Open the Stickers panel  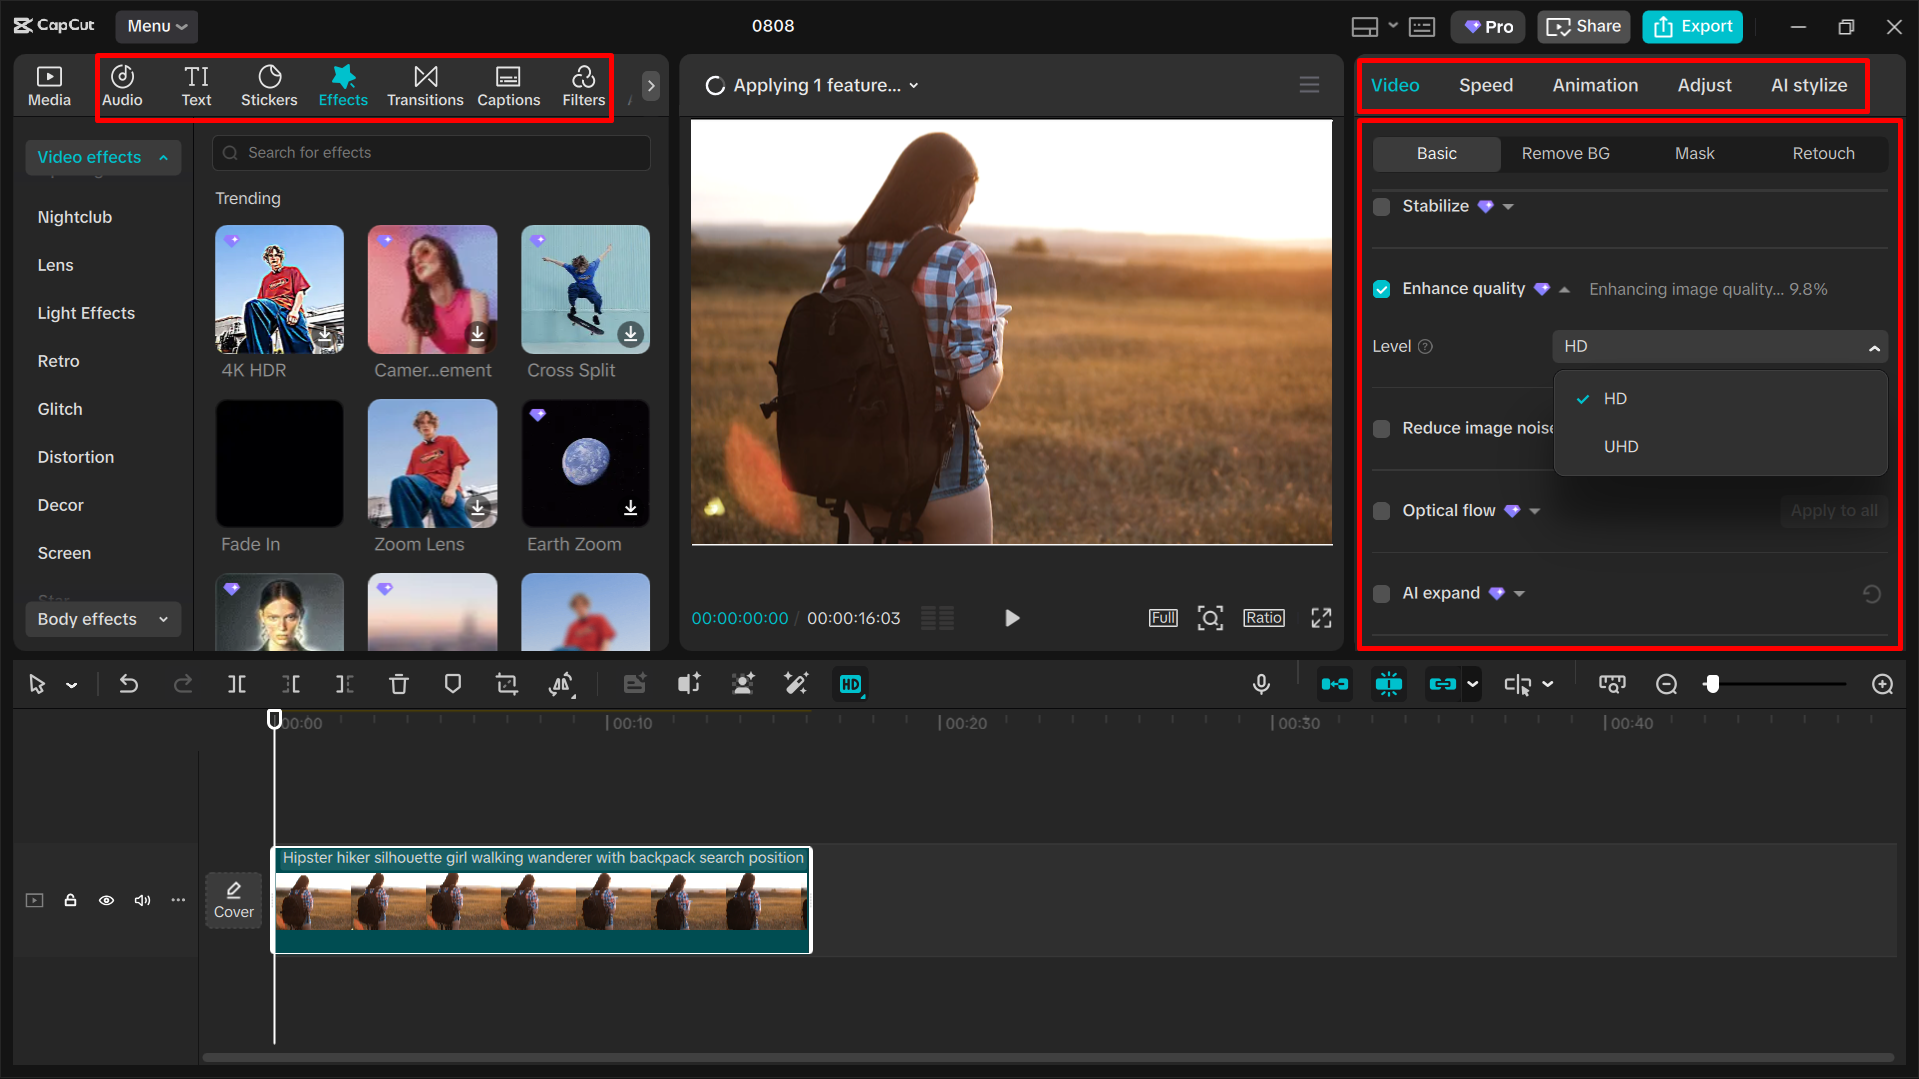pos(269,86)
